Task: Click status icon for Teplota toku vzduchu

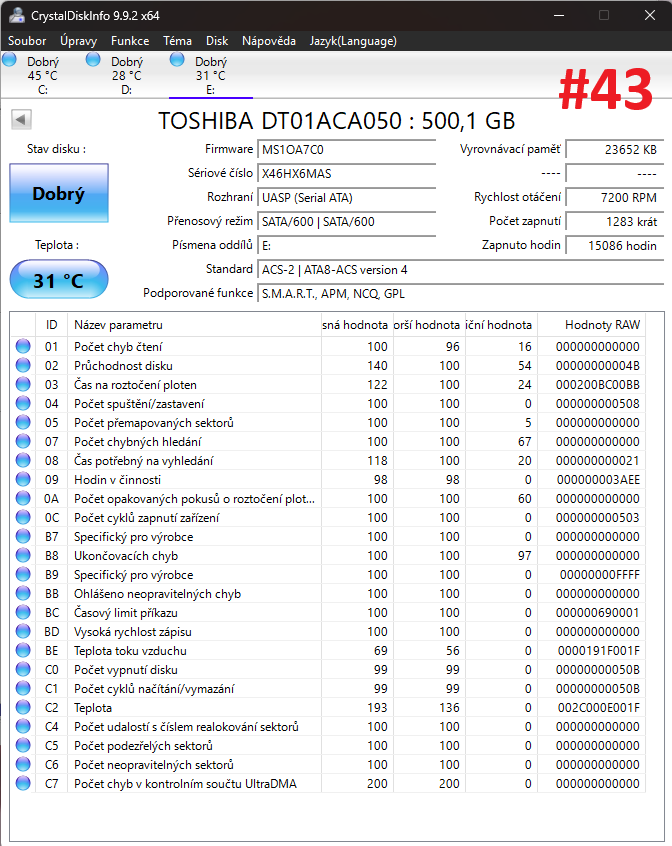Action: (x=23, y=650)
